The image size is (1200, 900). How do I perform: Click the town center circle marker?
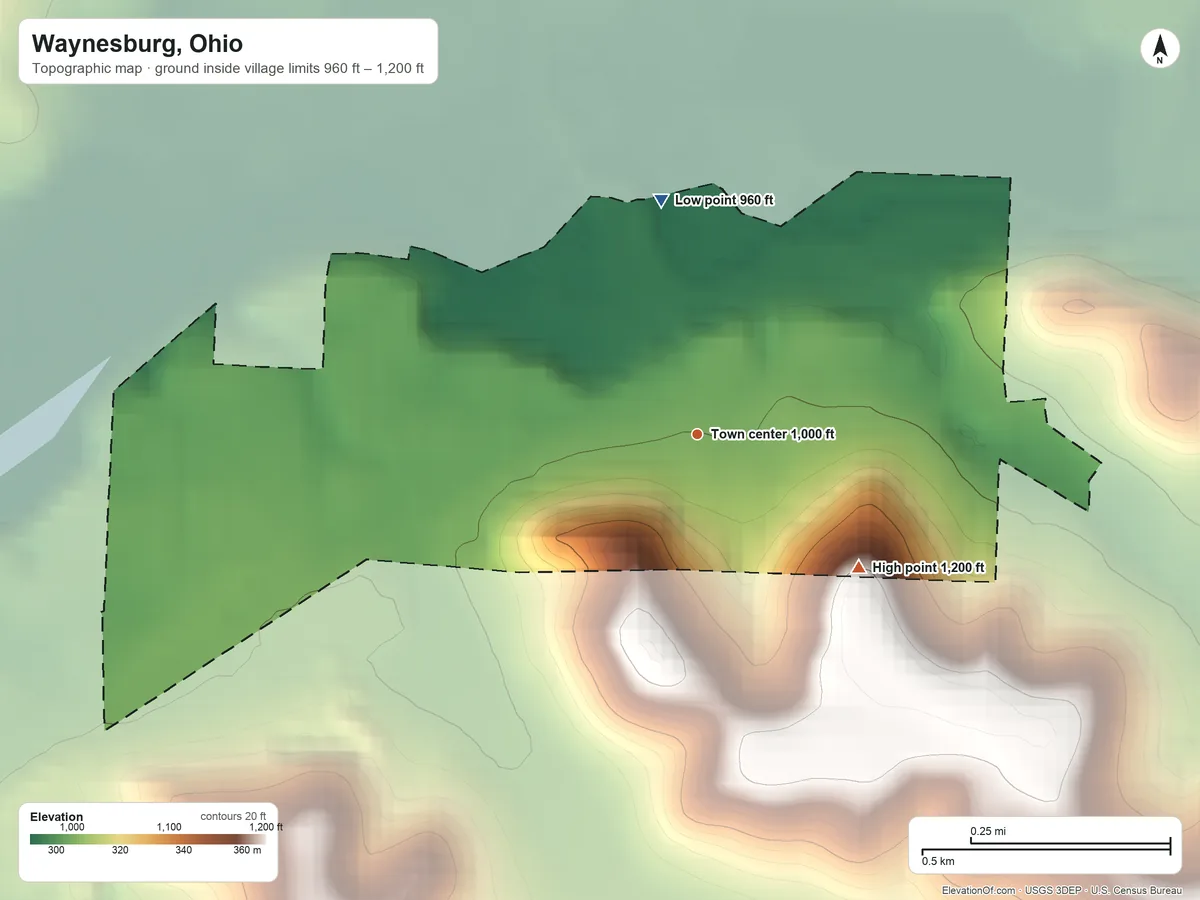[x=696, y=434]
